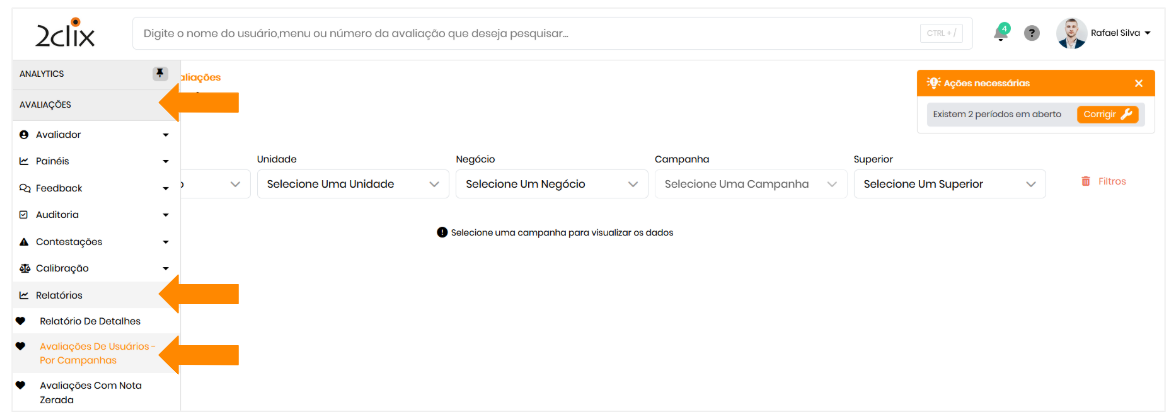Favorite Relatório De Detalhes with heart icon
The width and height of the screenshot is (1172, 418).
(21, 321)
